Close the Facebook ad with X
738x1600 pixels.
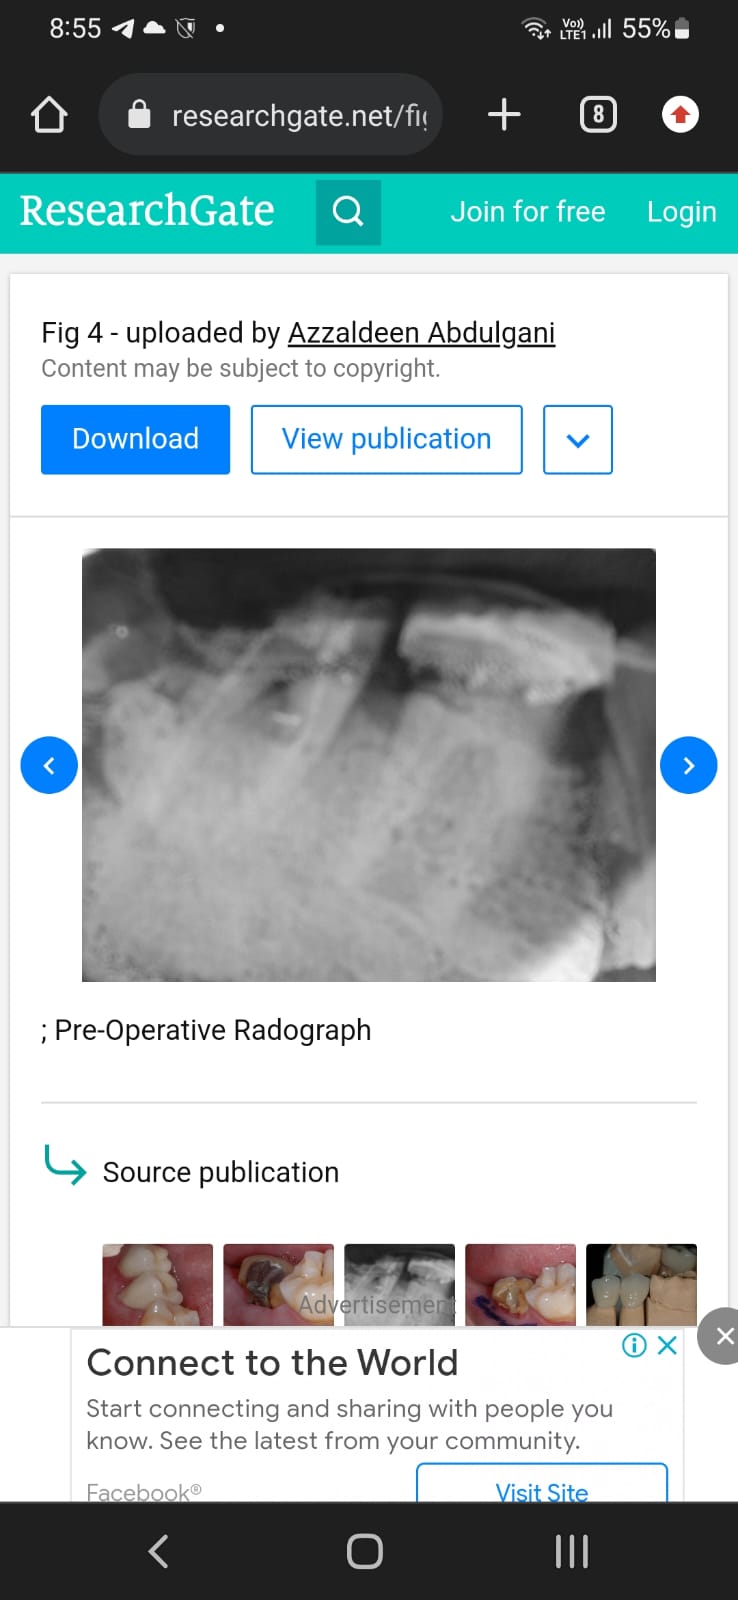coord(667,1345)
